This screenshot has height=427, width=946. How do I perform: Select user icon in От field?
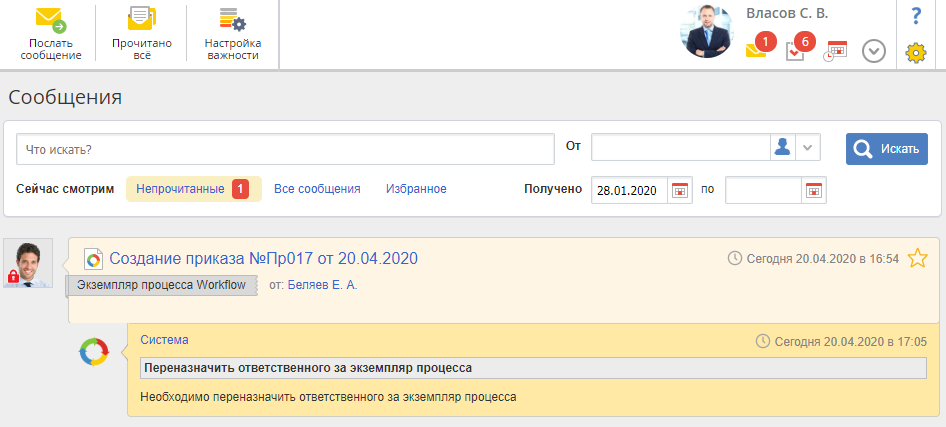click(783, 148)
